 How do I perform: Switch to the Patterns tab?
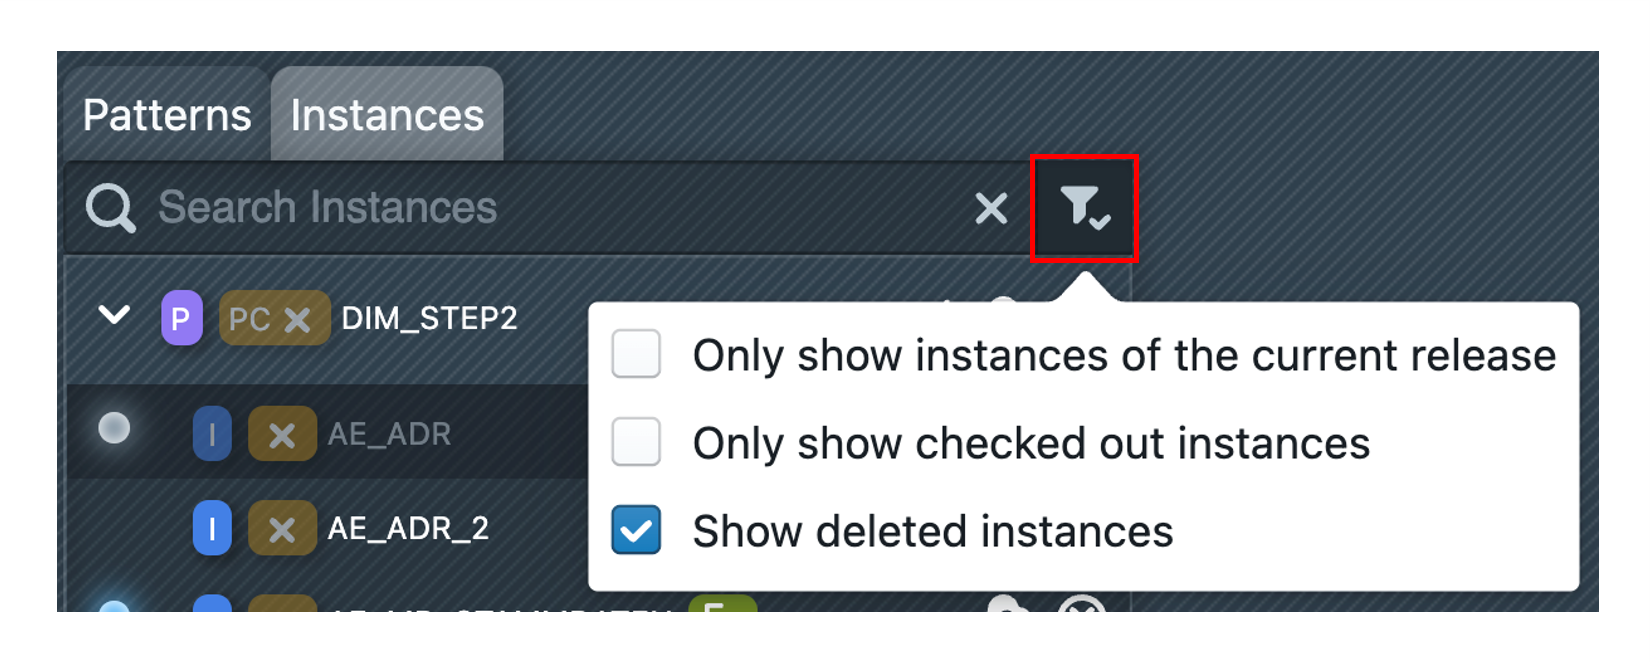[167, 115]
